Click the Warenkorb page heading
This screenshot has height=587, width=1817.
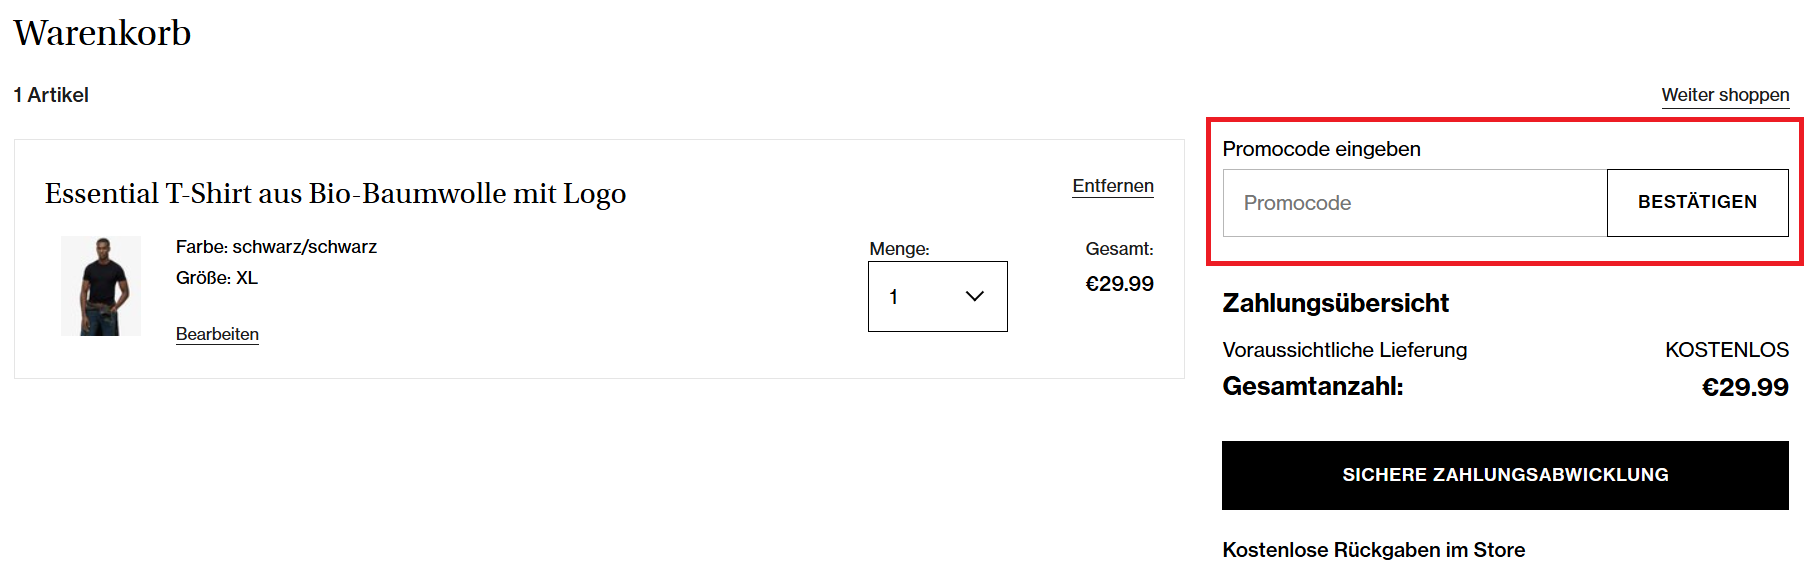(x=101, y=32)
